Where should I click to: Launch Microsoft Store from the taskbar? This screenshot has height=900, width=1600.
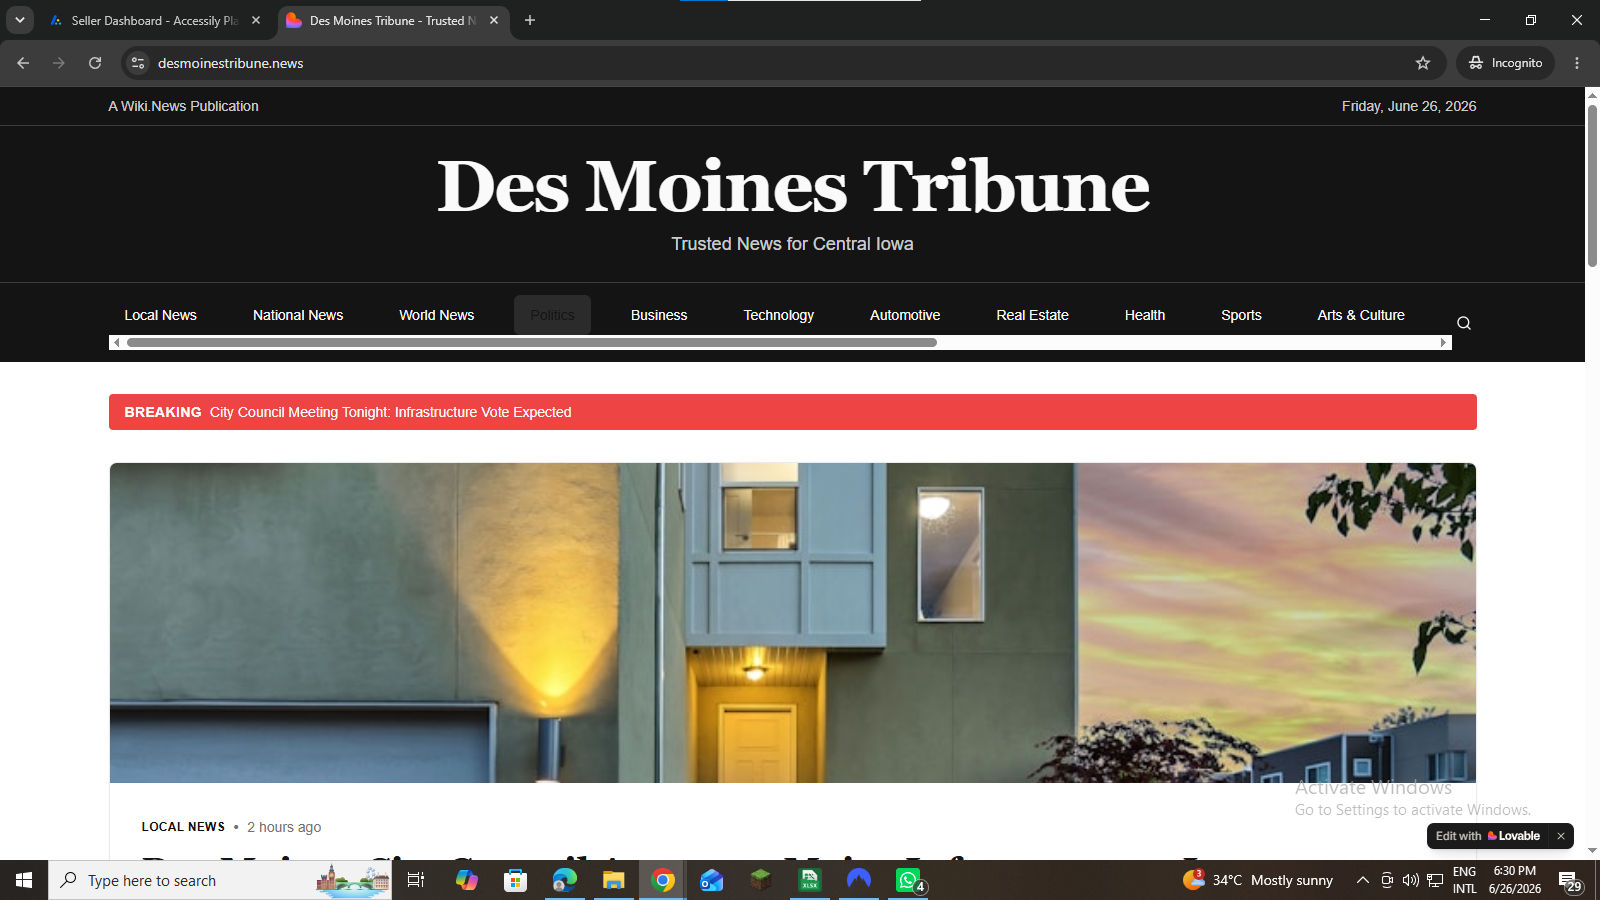(515, 880)
